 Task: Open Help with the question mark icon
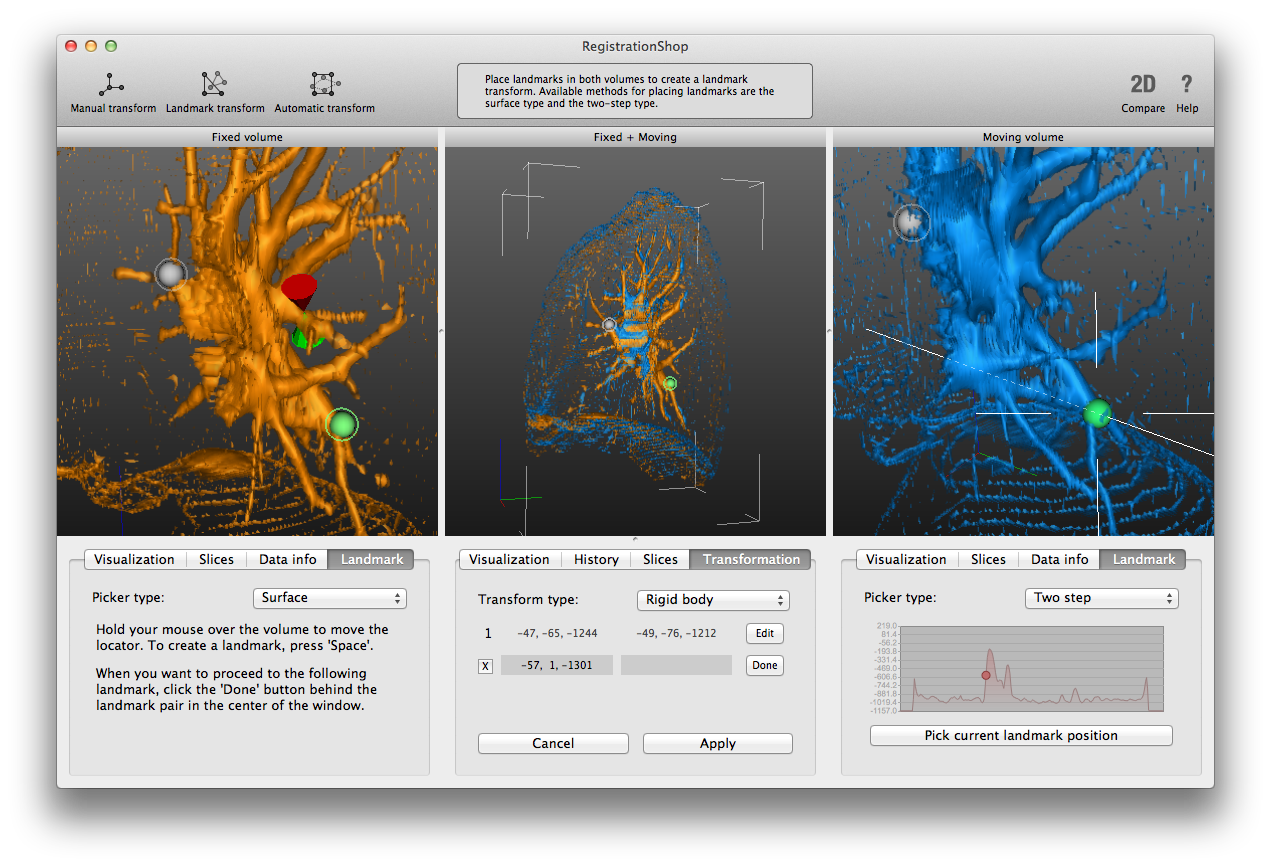[1187, 85]
